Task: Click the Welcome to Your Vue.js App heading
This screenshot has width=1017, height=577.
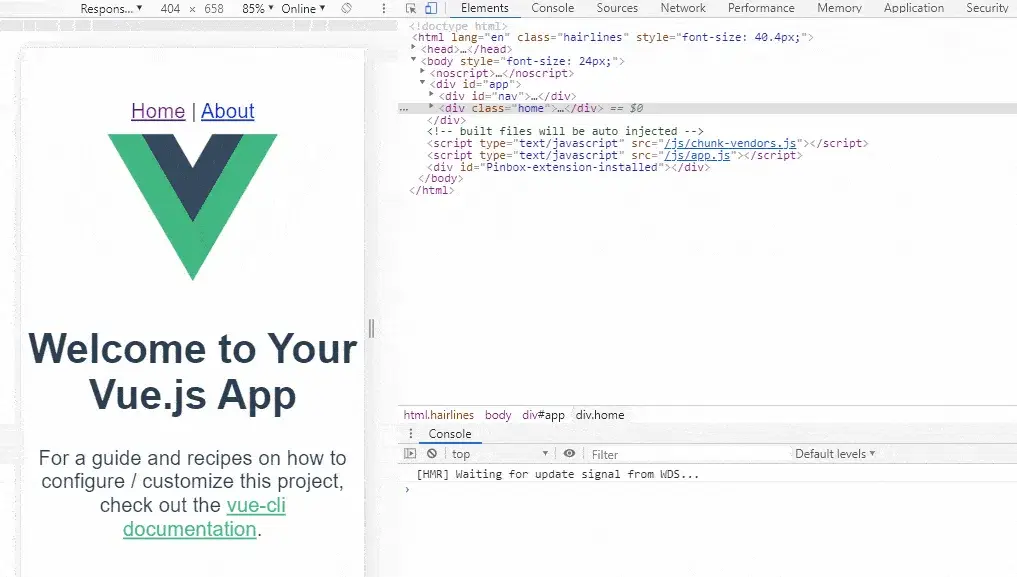Action: click(193, 371)
